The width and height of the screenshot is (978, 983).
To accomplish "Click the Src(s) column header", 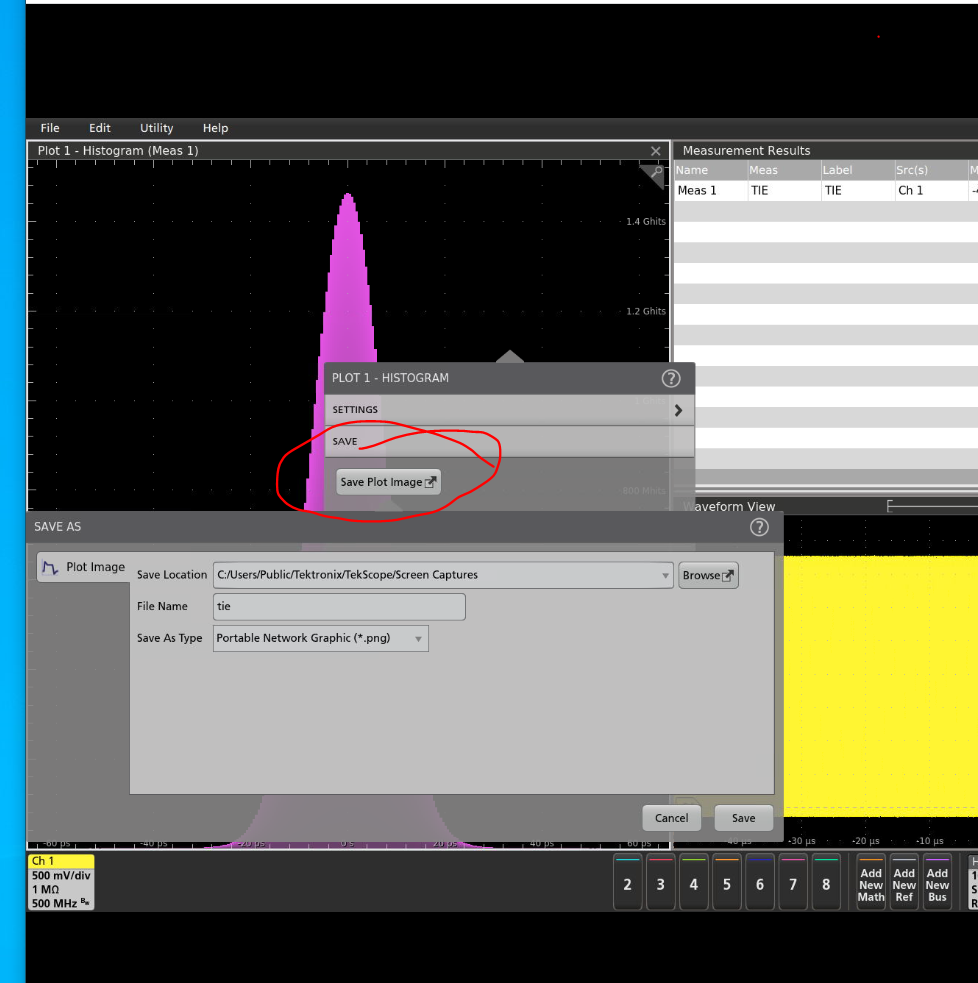I will 931,170.
